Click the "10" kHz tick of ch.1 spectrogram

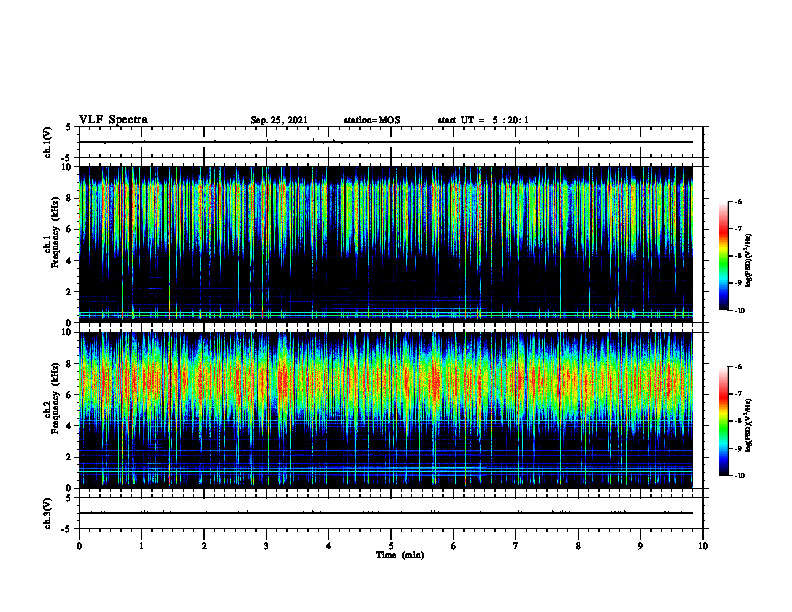(68, 167)
